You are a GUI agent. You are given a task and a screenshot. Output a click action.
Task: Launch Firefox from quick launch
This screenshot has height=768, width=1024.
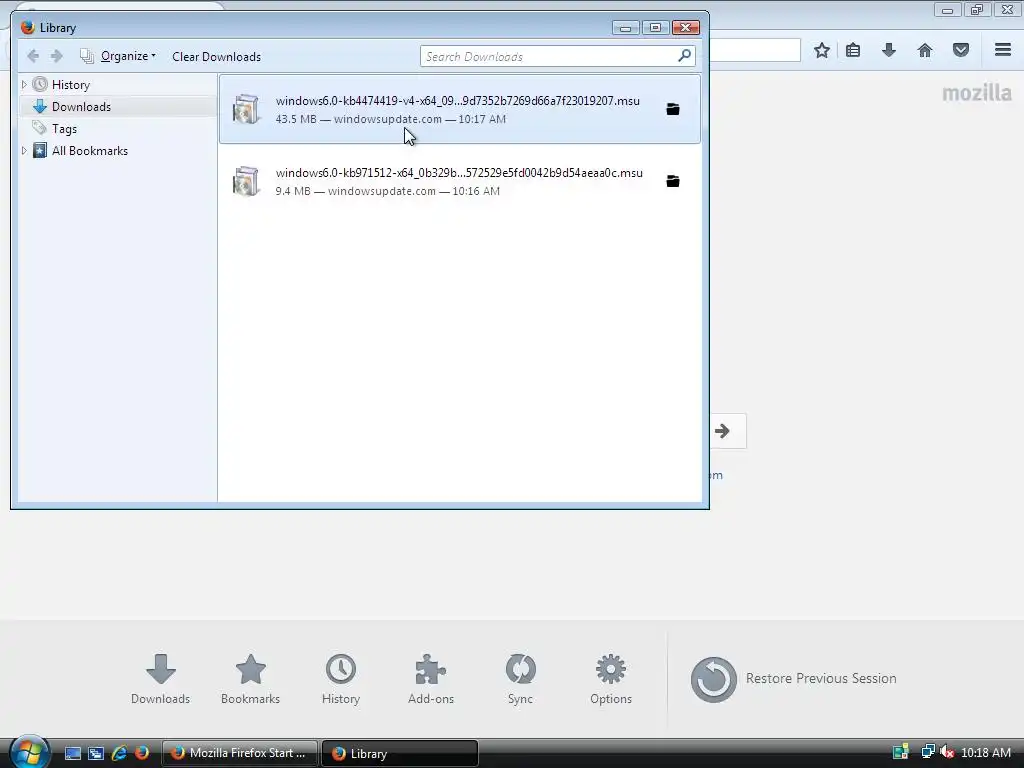point(142,753)
